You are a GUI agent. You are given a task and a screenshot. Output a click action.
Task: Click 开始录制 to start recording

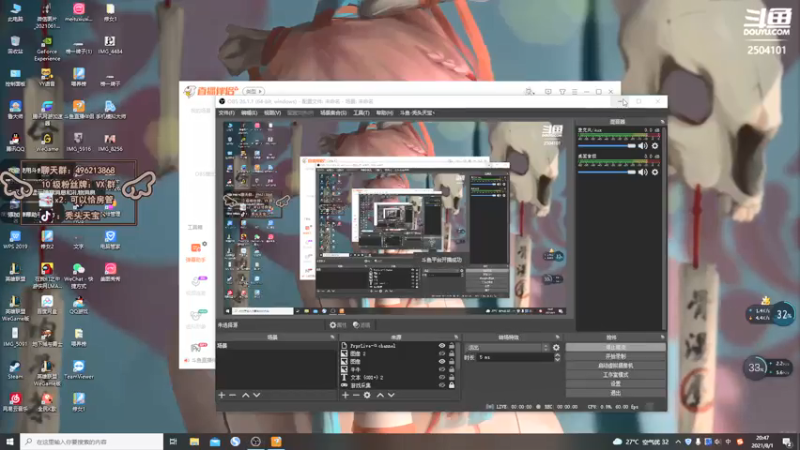tap(615, 356)
